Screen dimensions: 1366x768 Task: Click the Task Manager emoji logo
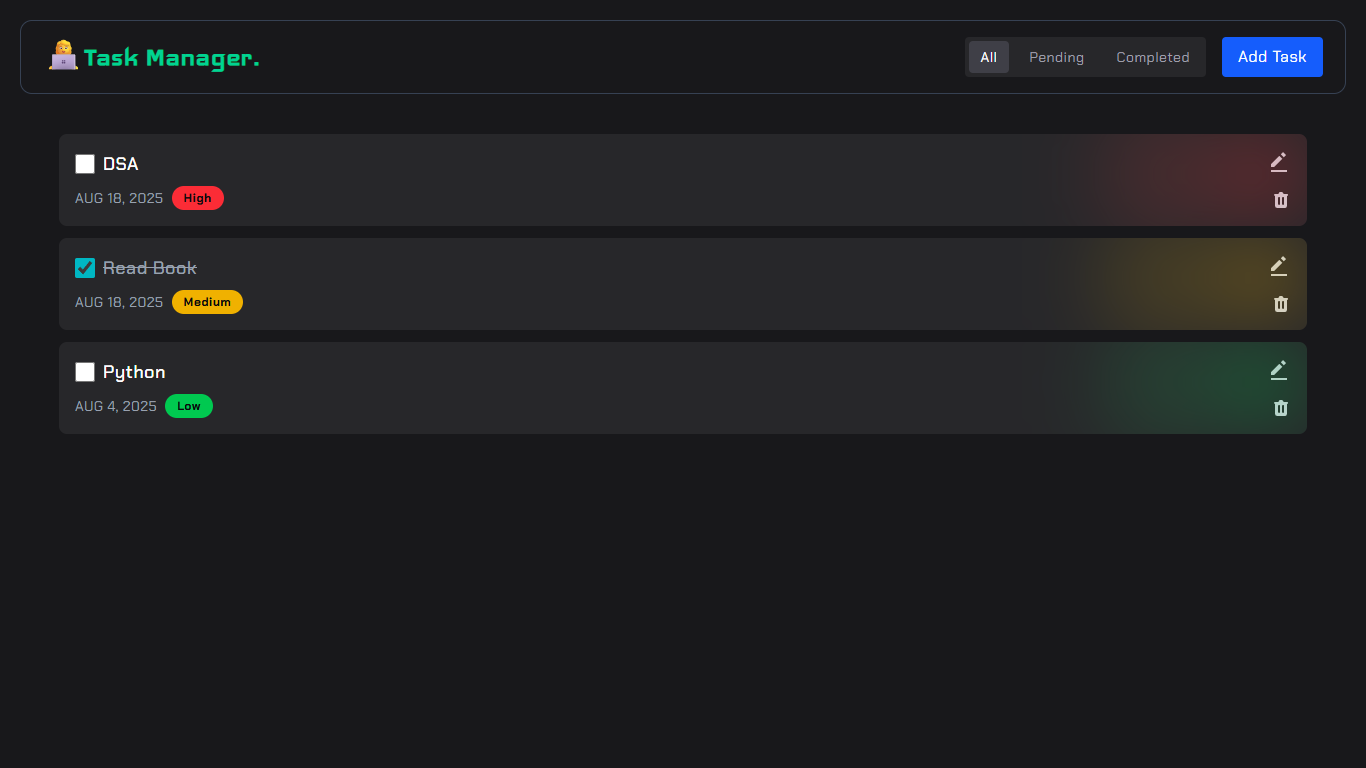click(63, 56)
